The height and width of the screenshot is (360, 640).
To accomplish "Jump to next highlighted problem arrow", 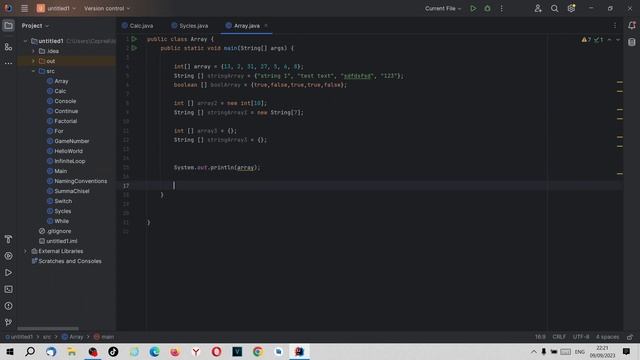I will coord(618,40).
